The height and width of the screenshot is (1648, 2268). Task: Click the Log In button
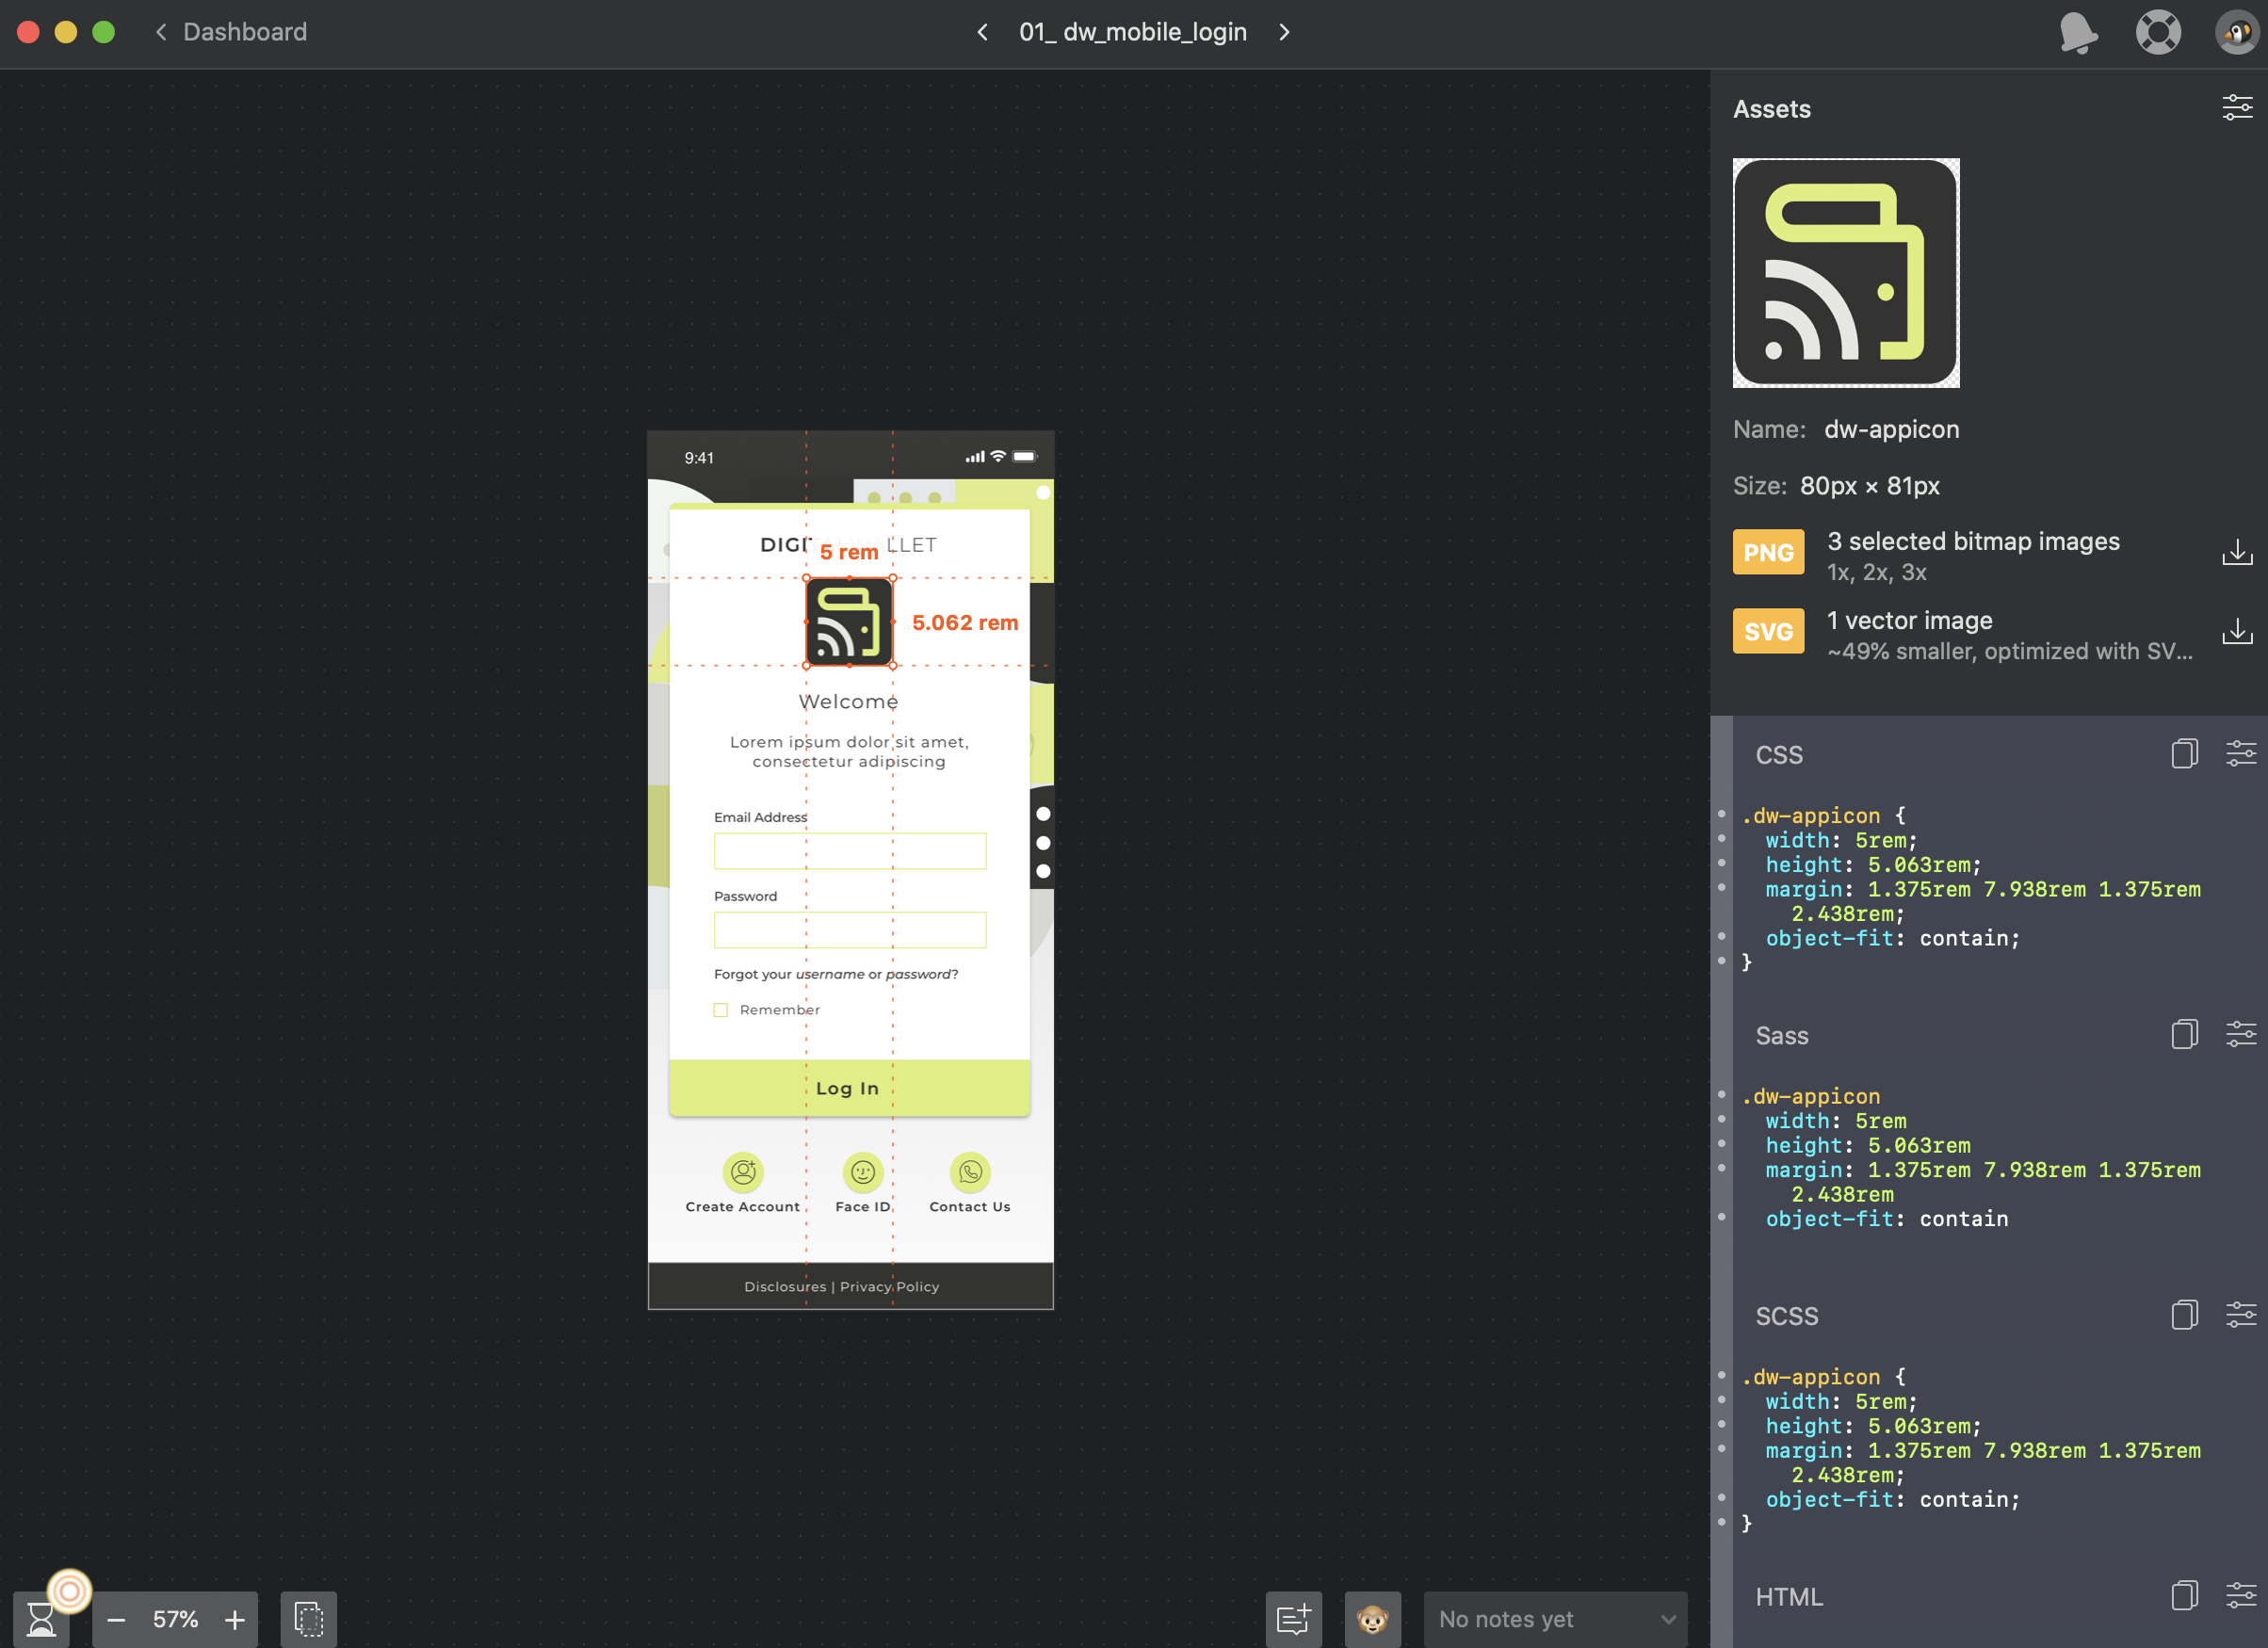click(847, 1088)
